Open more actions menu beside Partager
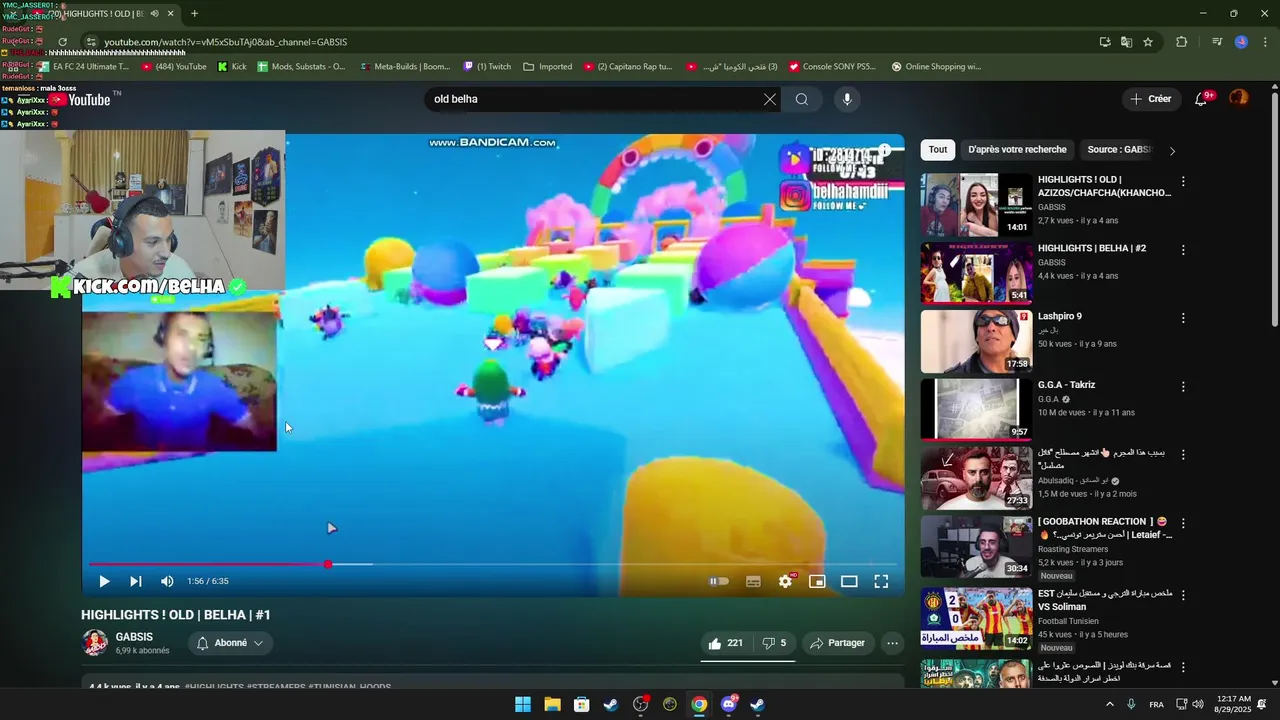This screenshot has width=1280, height=720. pos(893,643)
